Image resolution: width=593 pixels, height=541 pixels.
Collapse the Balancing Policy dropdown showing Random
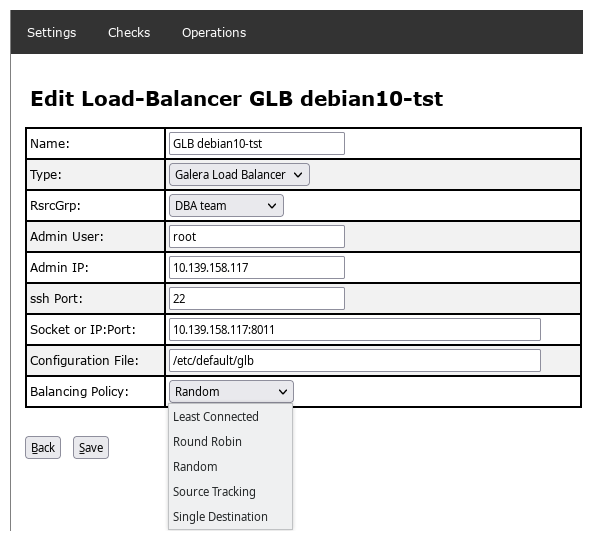click(231, 392)
